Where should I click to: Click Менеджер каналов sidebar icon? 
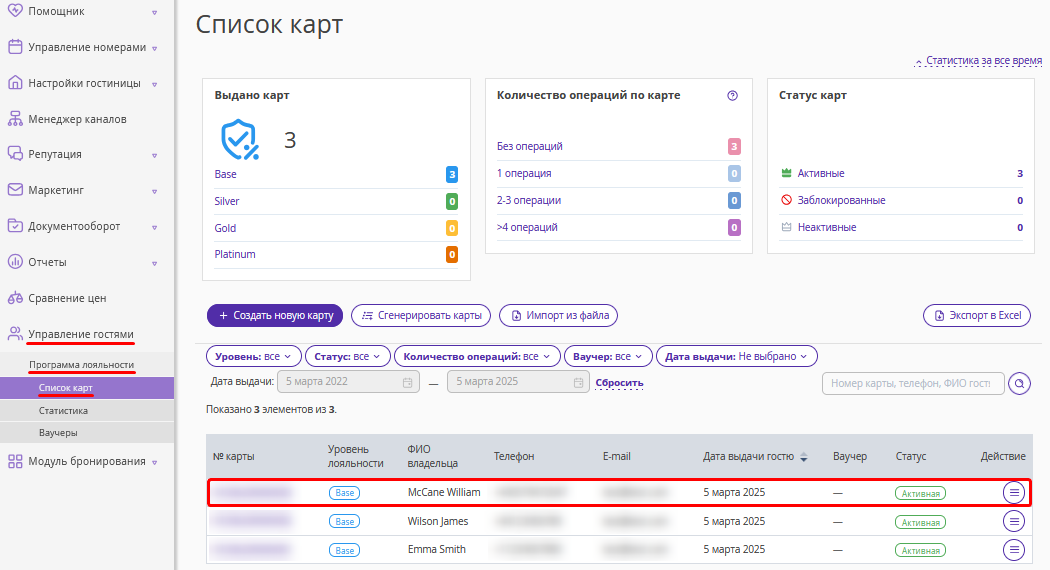pos(15,119)
